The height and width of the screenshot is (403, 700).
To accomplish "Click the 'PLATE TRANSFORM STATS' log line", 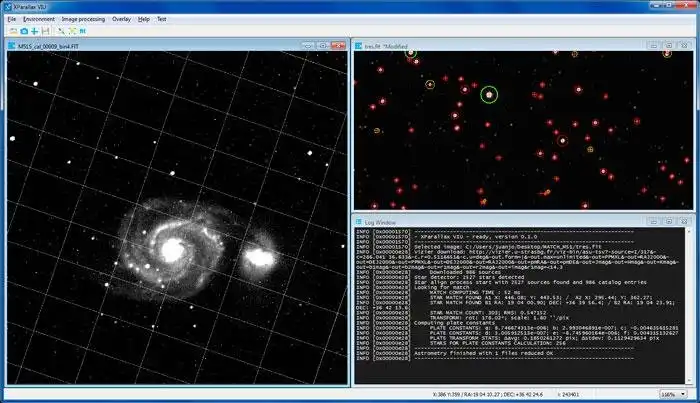I will click(544, 338).
